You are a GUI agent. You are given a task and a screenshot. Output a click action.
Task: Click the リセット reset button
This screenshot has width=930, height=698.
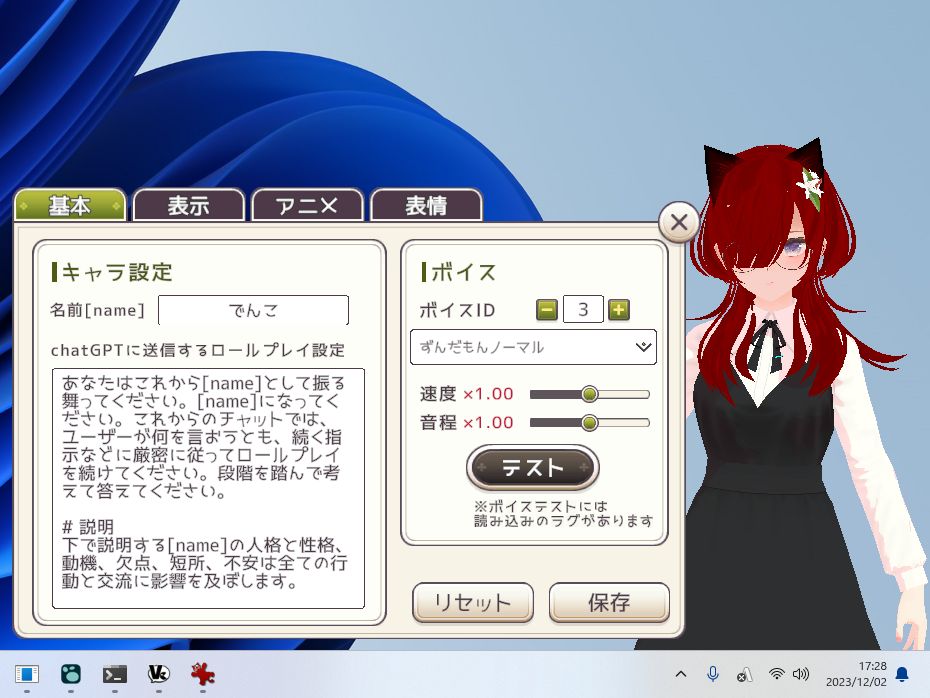point(472,603)
